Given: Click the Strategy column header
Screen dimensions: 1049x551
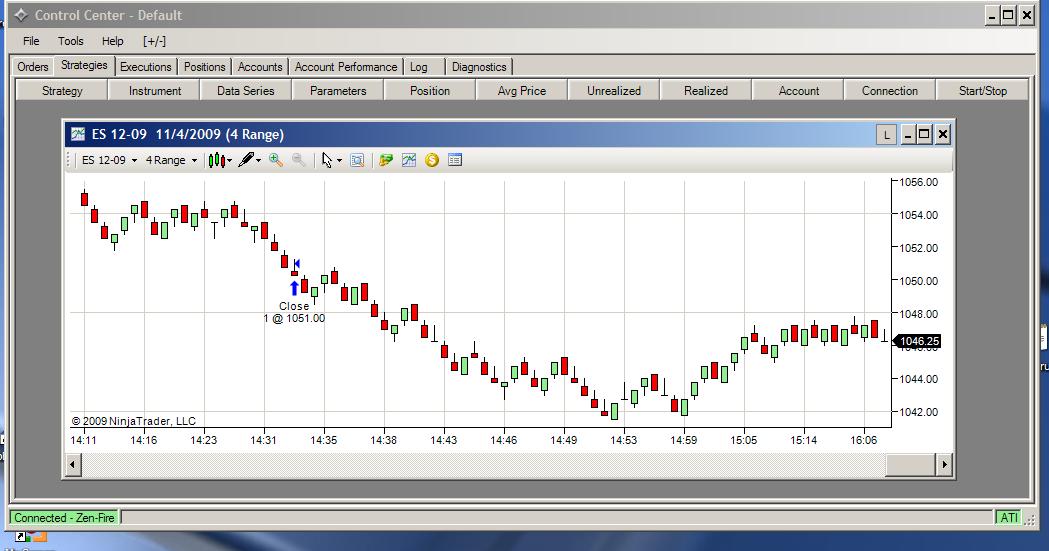Looking at the screenshot, I should coord(62,90).
